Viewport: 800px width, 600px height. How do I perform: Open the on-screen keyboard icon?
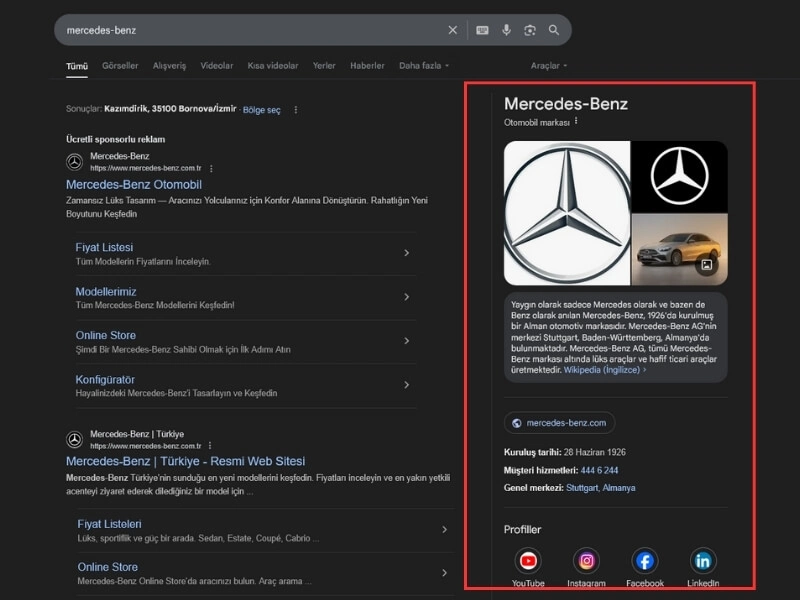pos(482,30)
